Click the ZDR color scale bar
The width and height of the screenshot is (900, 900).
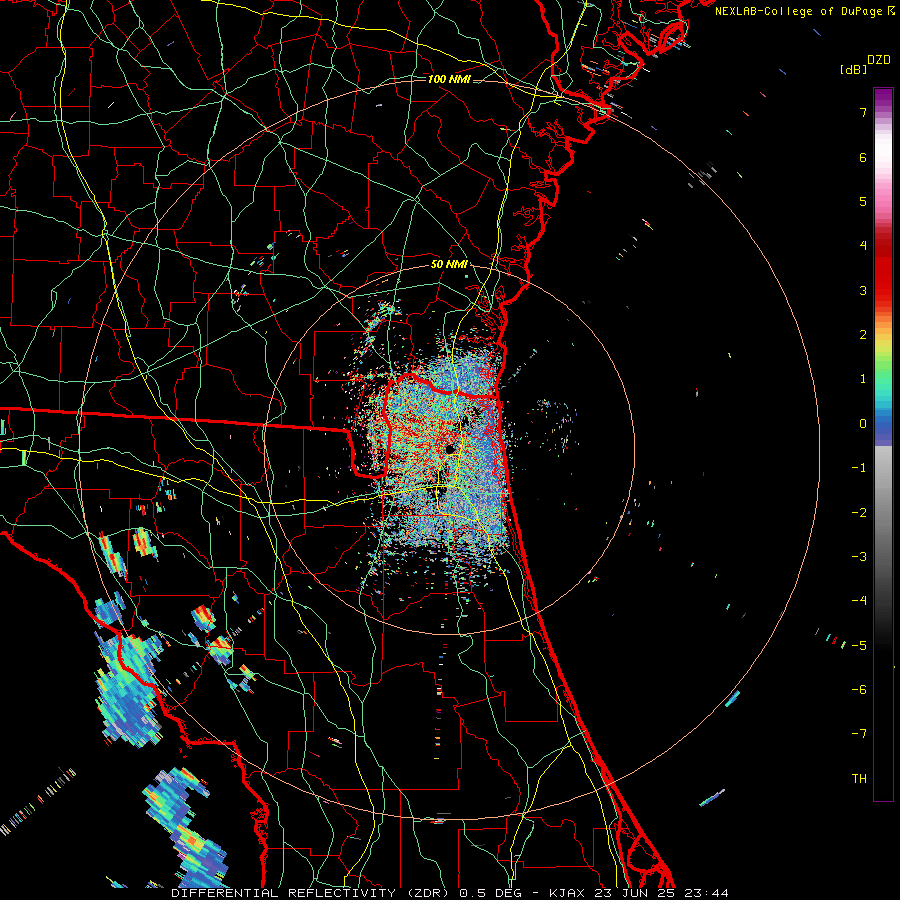(x=883, y=444)
